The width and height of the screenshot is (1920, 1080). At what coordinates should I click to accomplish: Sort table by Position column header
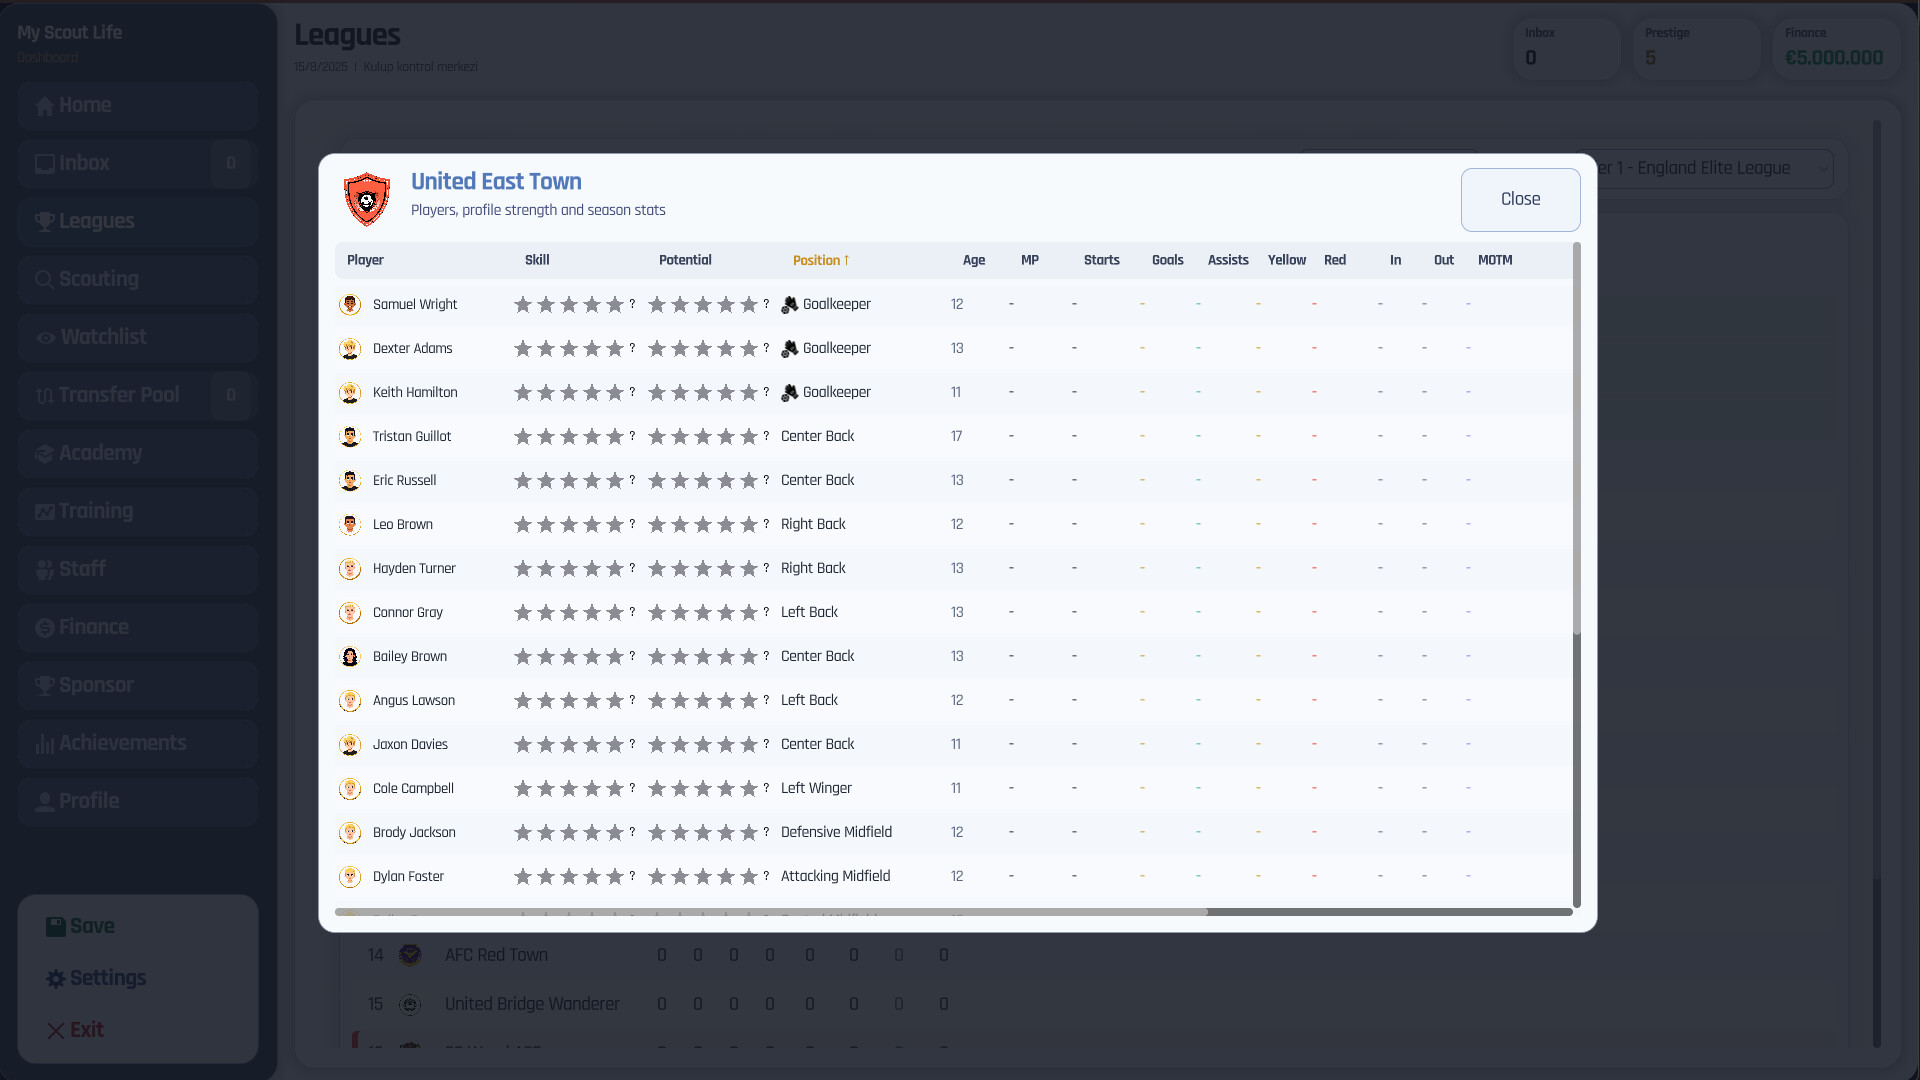(x=820, y=261)
